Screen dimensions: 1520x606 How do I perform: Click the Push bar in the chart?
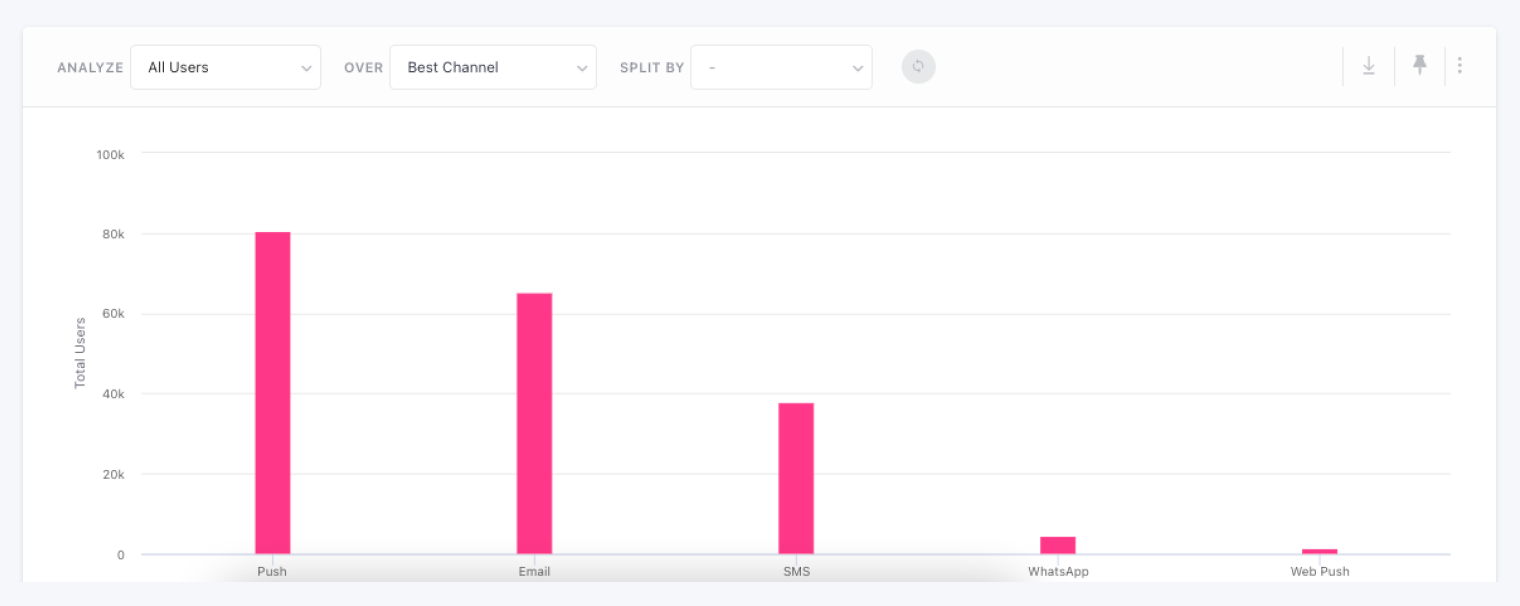click(272, 393)
